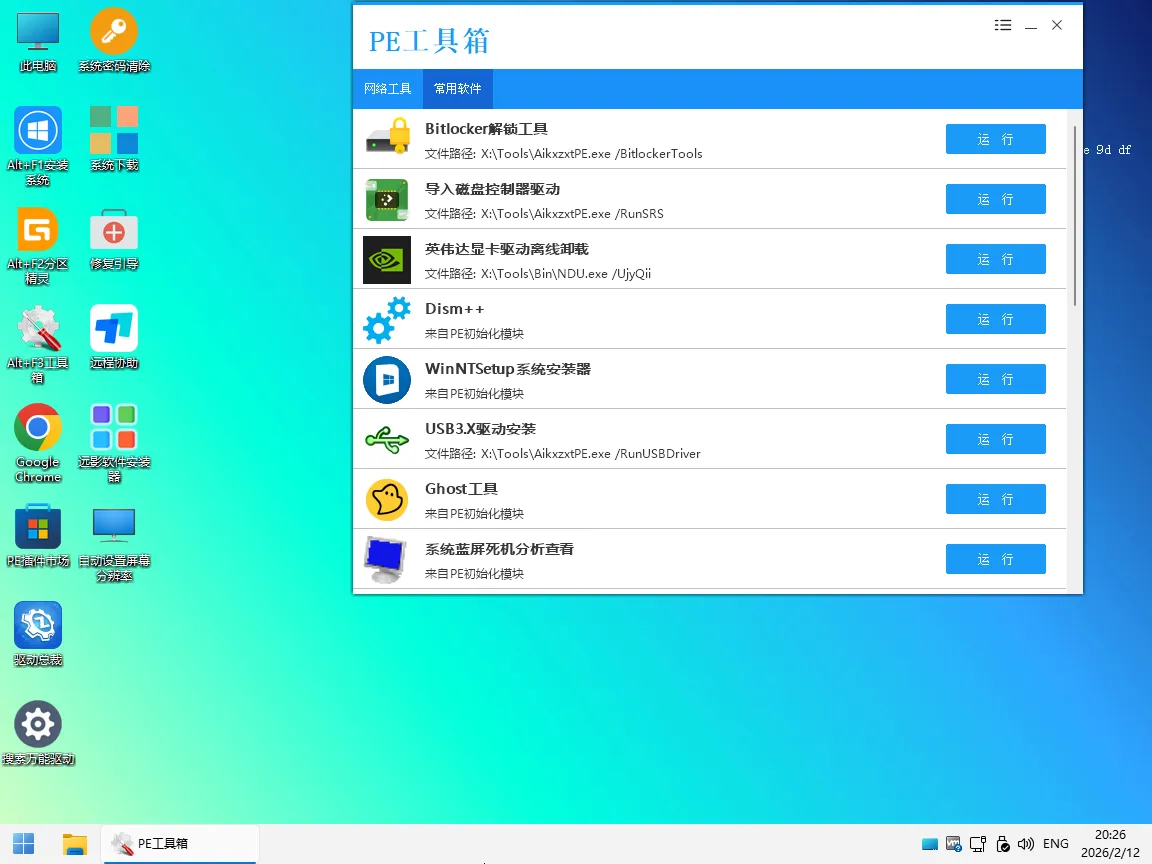Click the Dism++ blue gears icon
The image size is (1152, 864).
point(387,319)
